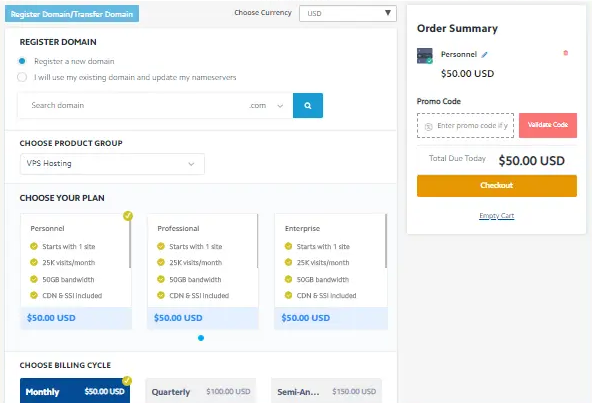Click the Order Summary heading
This screenshot has width=592, height=403.
(457, 28)
